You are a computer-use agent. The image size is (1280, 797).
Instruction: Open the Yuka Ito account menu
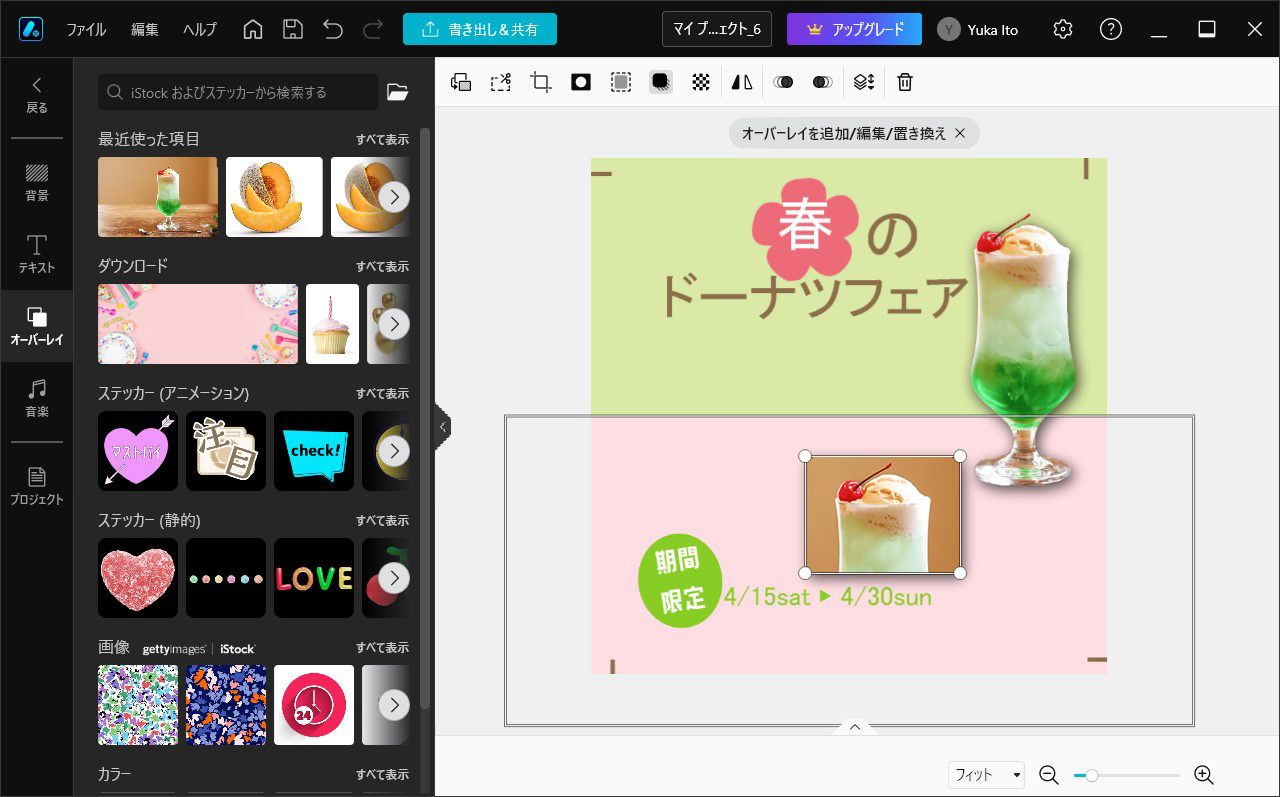978,29
